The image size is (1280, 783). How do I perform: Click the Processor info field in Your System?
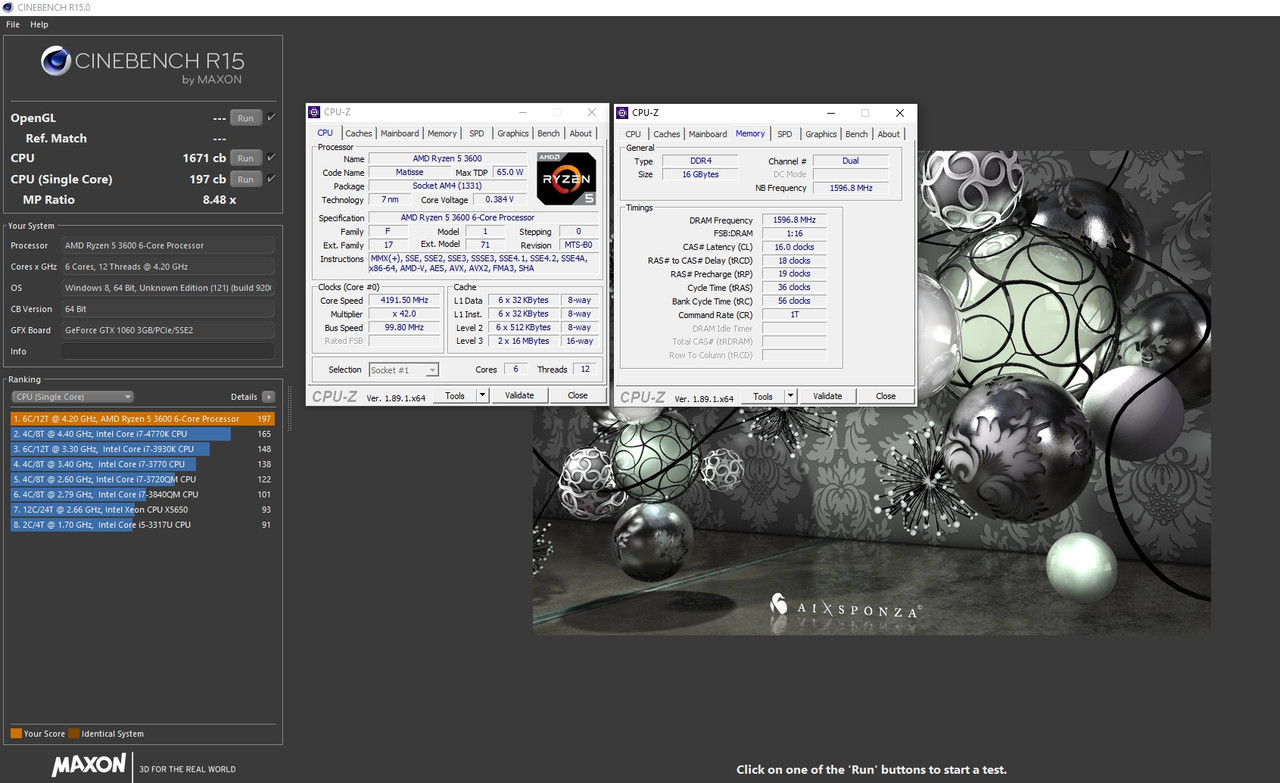tap(168, 246)
